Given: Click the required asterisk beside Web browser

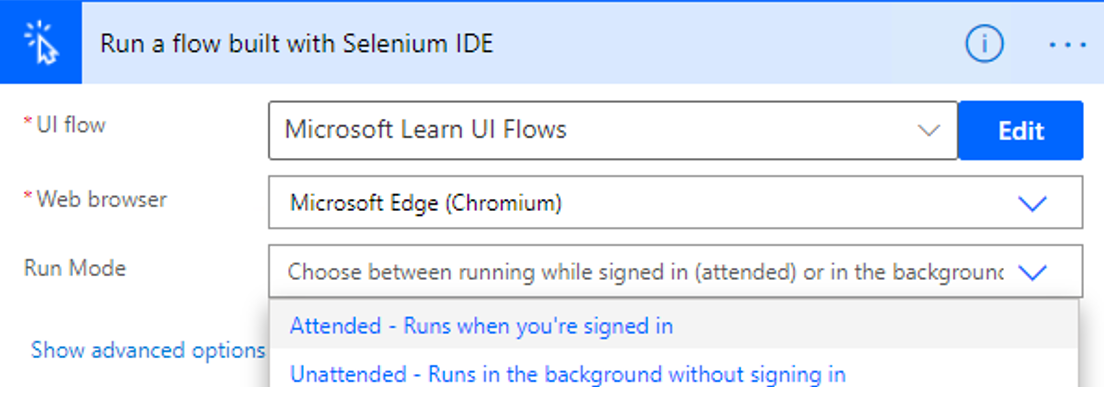Looking at the screenshot, I should point(28,196).
